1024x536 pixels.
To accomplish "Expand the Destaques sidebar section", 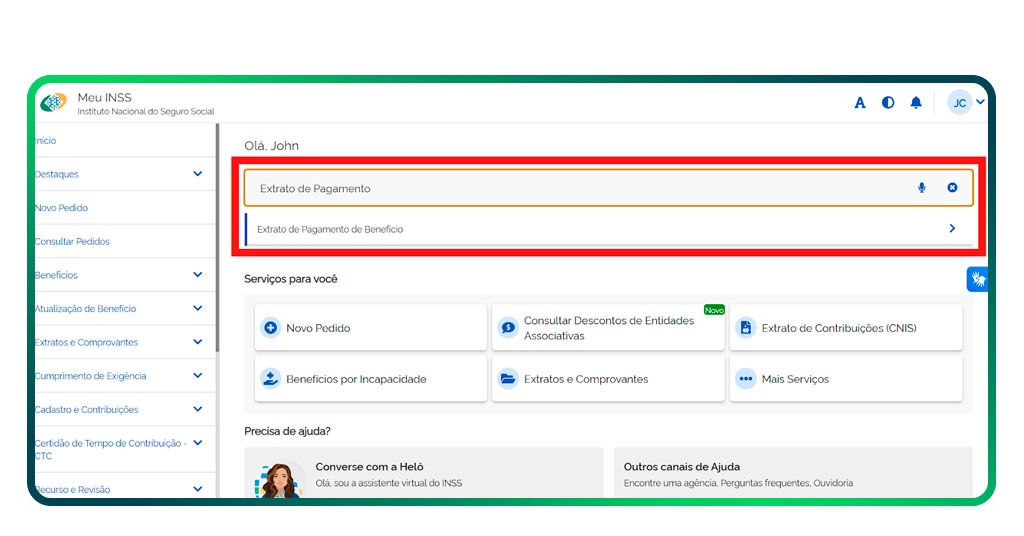I will point(197,174).
